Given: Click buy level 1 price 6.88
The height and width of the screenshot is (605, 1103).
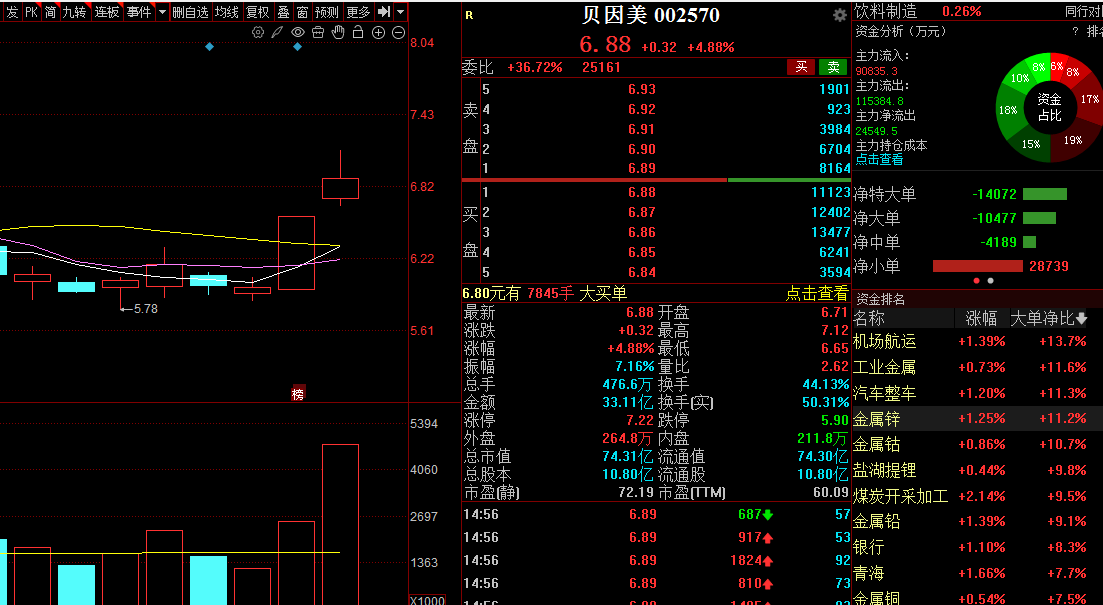Looking at the screenshot, I should [x=642, y=192].
